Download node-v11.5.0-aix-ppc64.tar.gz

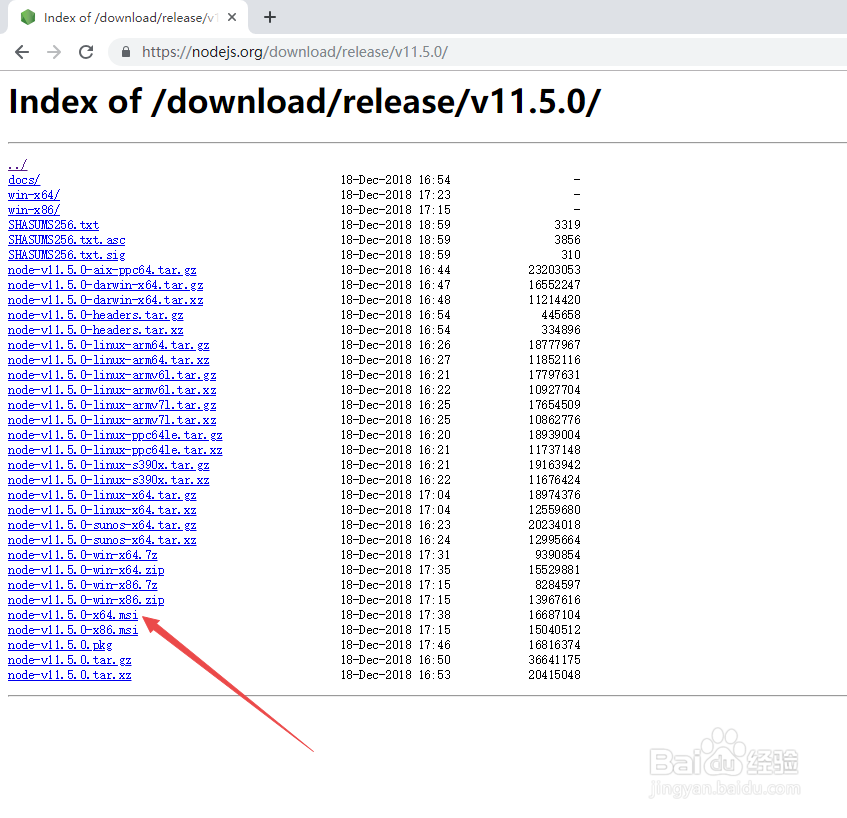pos(102,270)
